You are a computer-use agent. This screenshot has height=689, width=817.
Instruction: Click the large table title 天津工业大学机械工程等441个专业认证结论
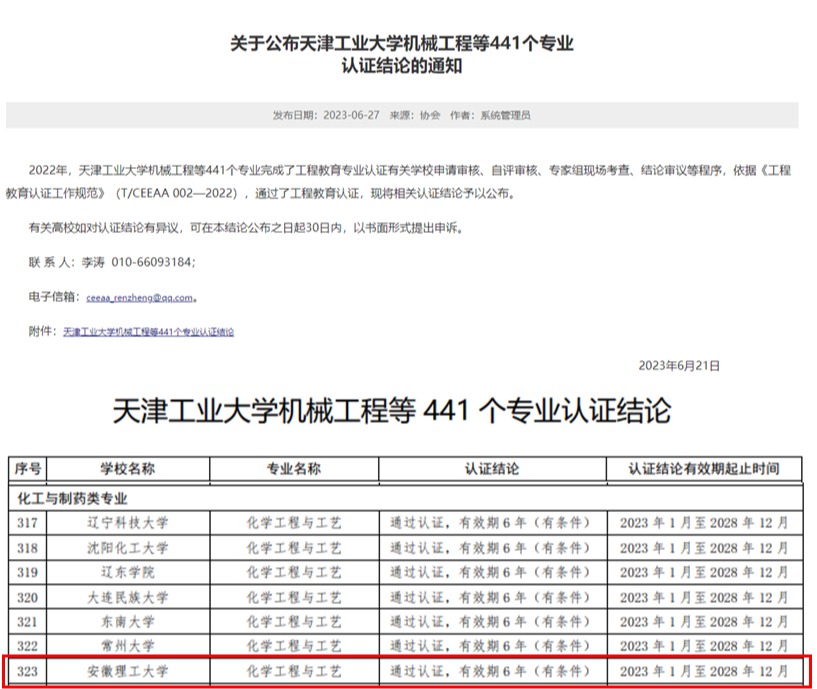(392, 411)
